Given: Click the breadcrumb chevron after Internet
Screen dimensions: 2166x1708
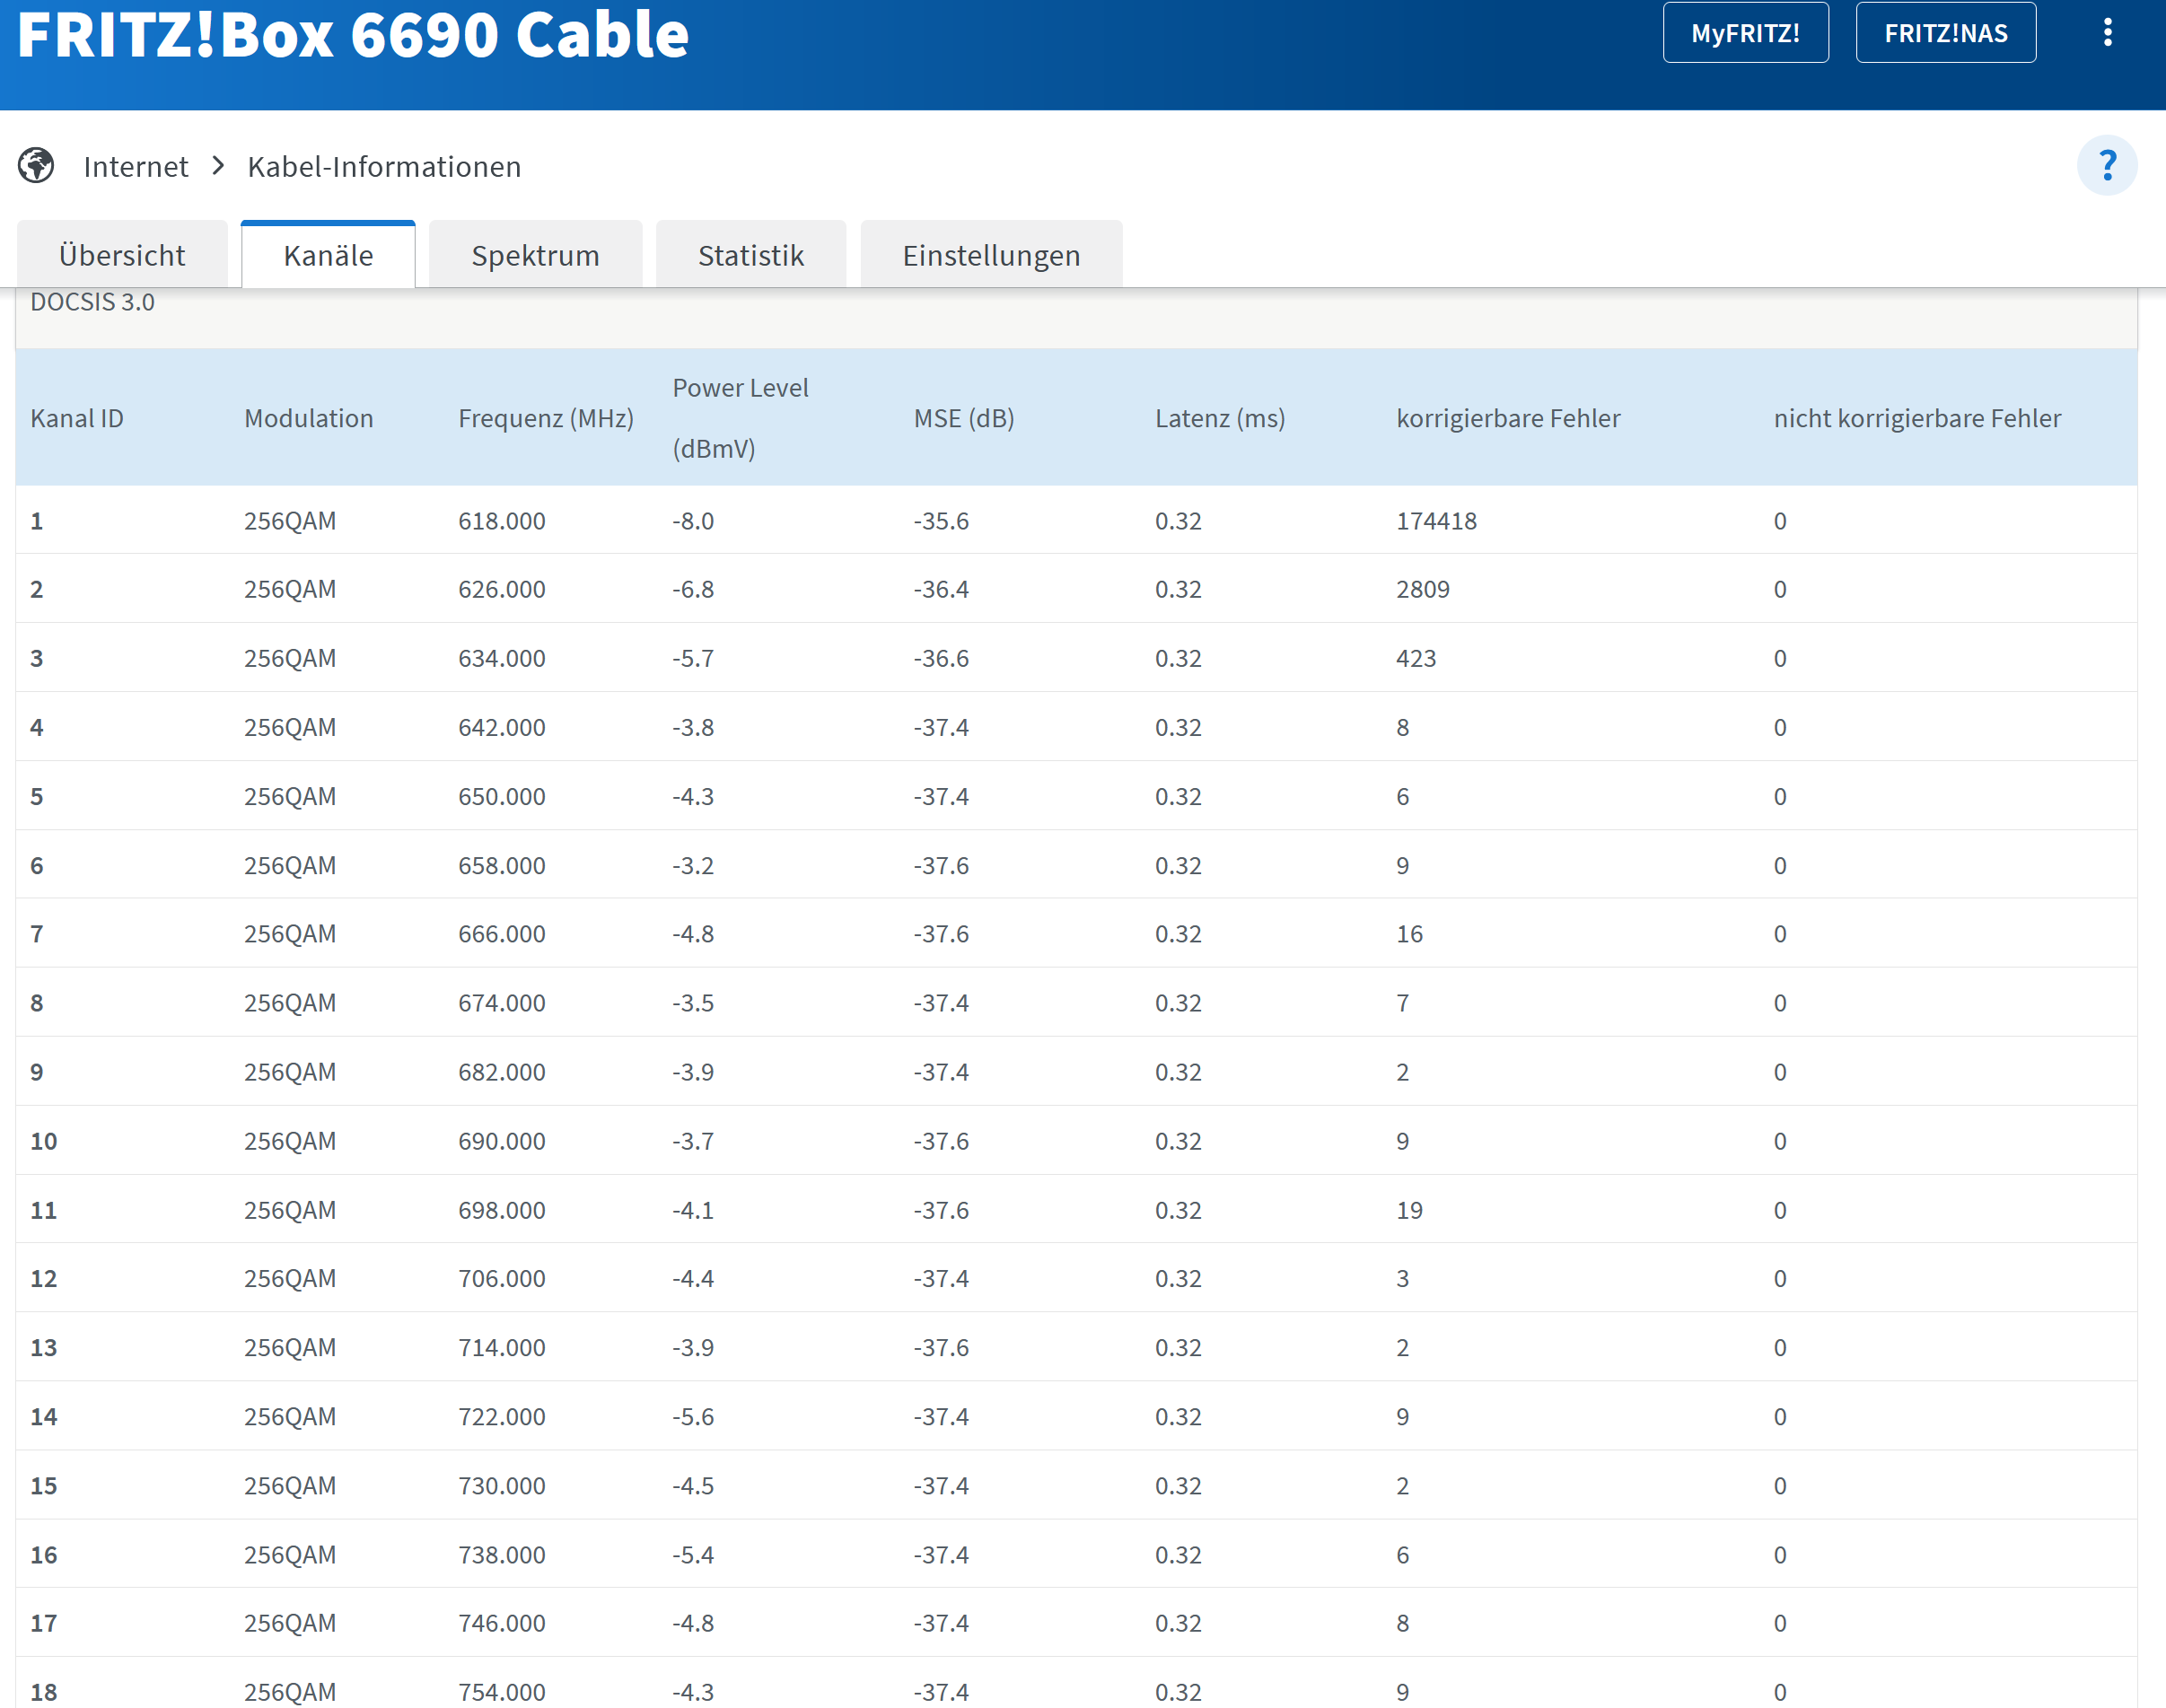Looking at the screenshot, I should pos(218,165).
